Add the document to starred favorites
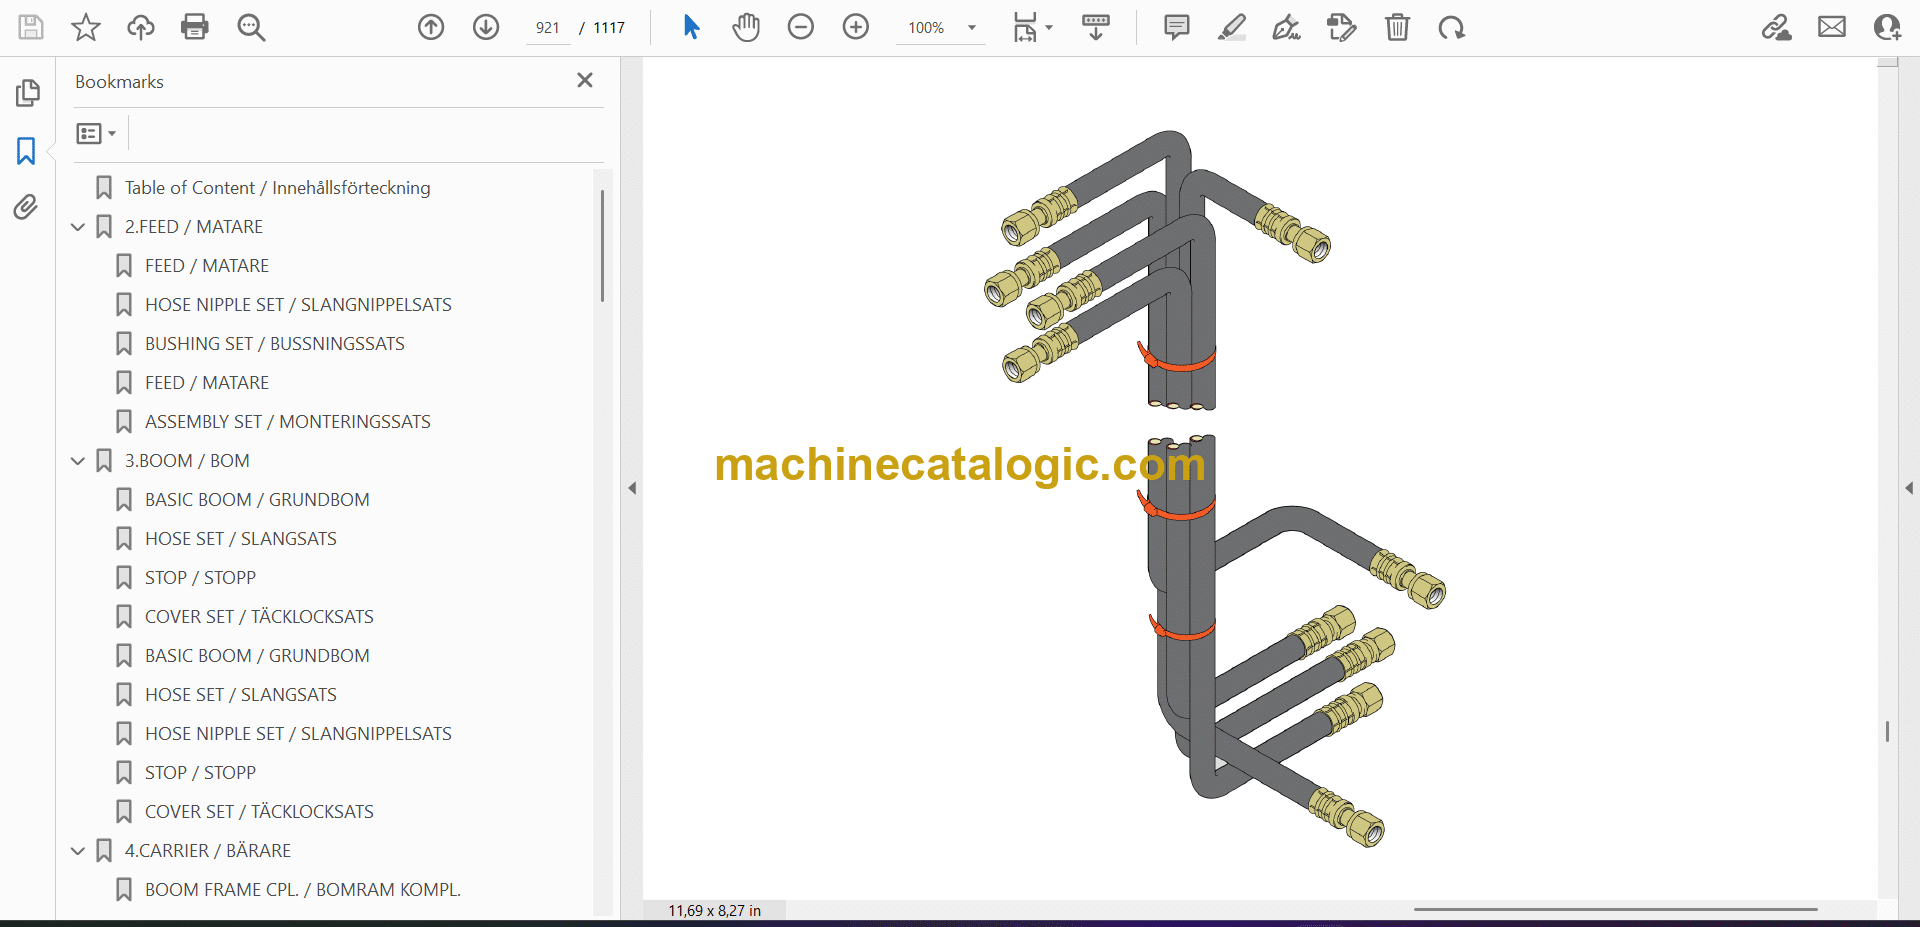Screen dimensions: 1920x927 click(86, 27)
